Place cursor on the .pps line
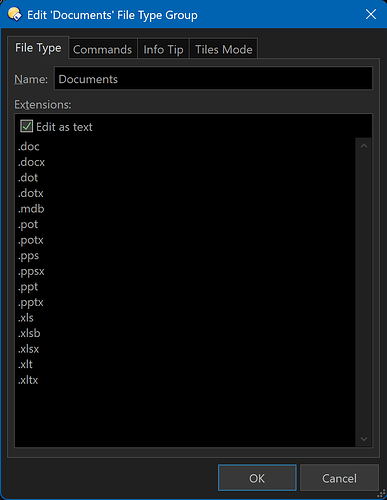Screen dimensions: 387x500 pos(28,256)
